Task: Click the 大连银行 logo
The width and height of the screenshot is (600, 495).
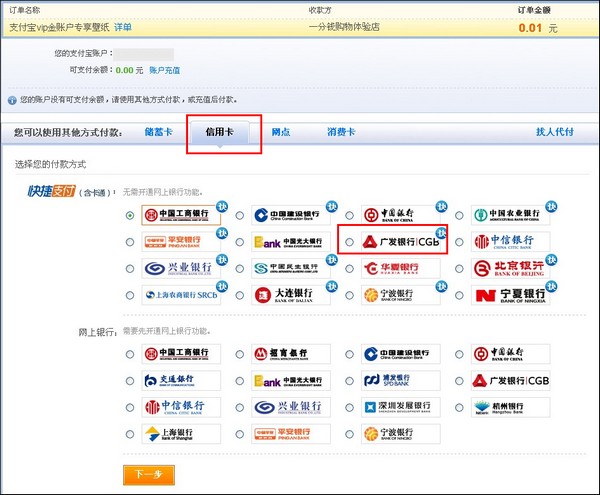Action: click(x=291, y=295)
